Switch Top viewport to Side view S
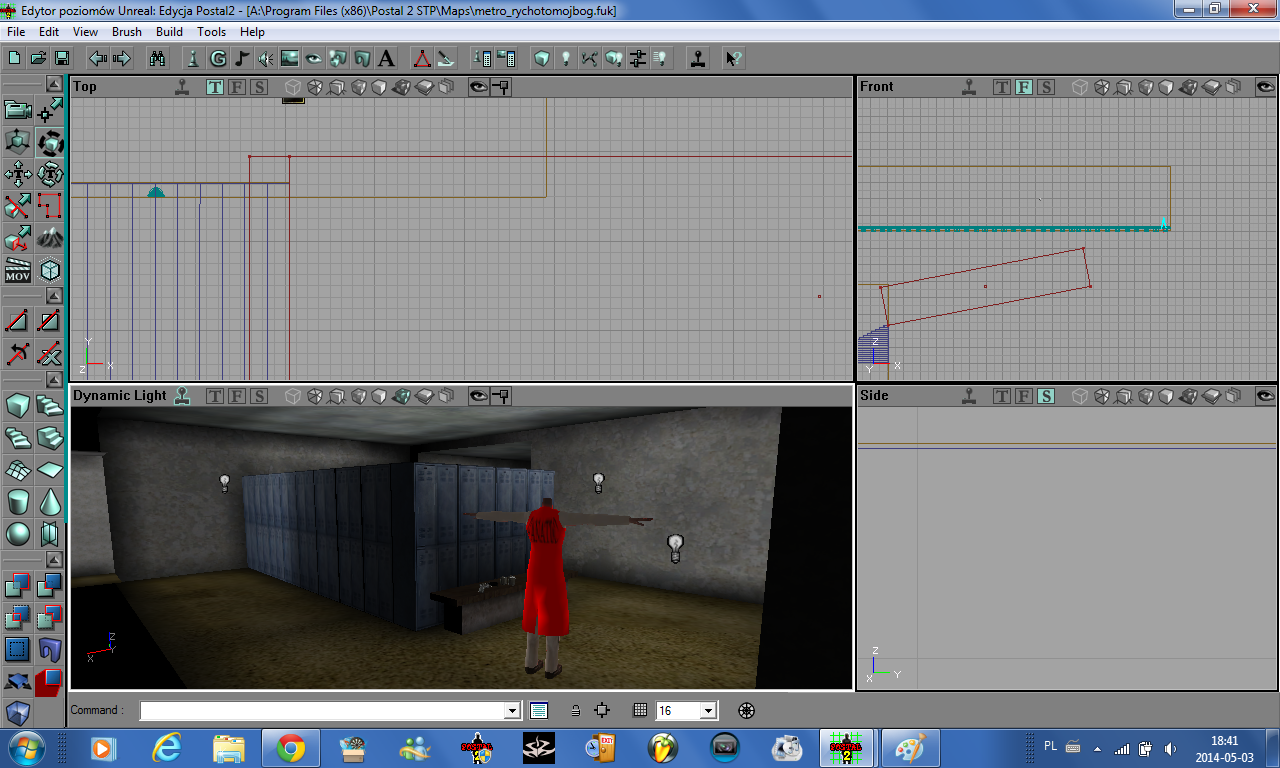Image resolution: width=1280 pixels, height=768 pixels. (x=259, y=87)
